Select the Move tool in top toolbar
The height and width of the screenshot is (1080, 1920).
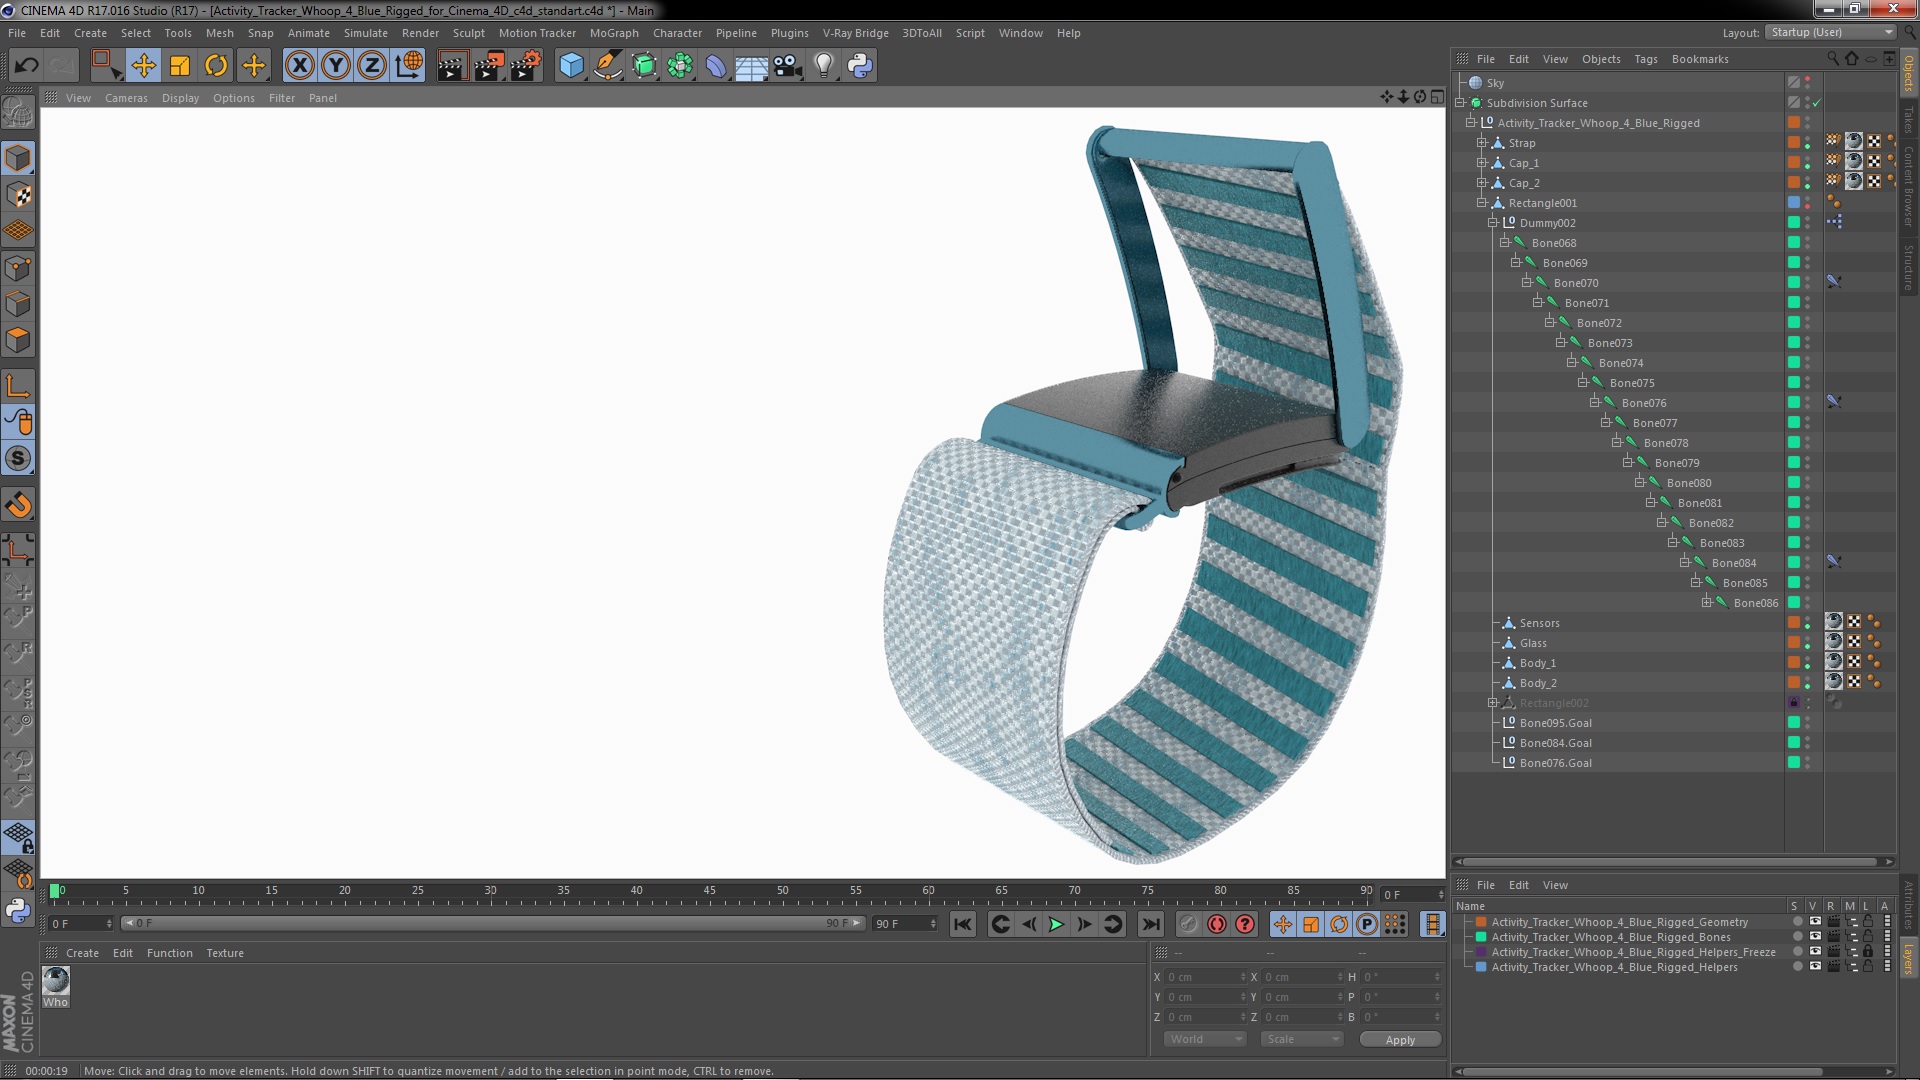tap(143, 66)
